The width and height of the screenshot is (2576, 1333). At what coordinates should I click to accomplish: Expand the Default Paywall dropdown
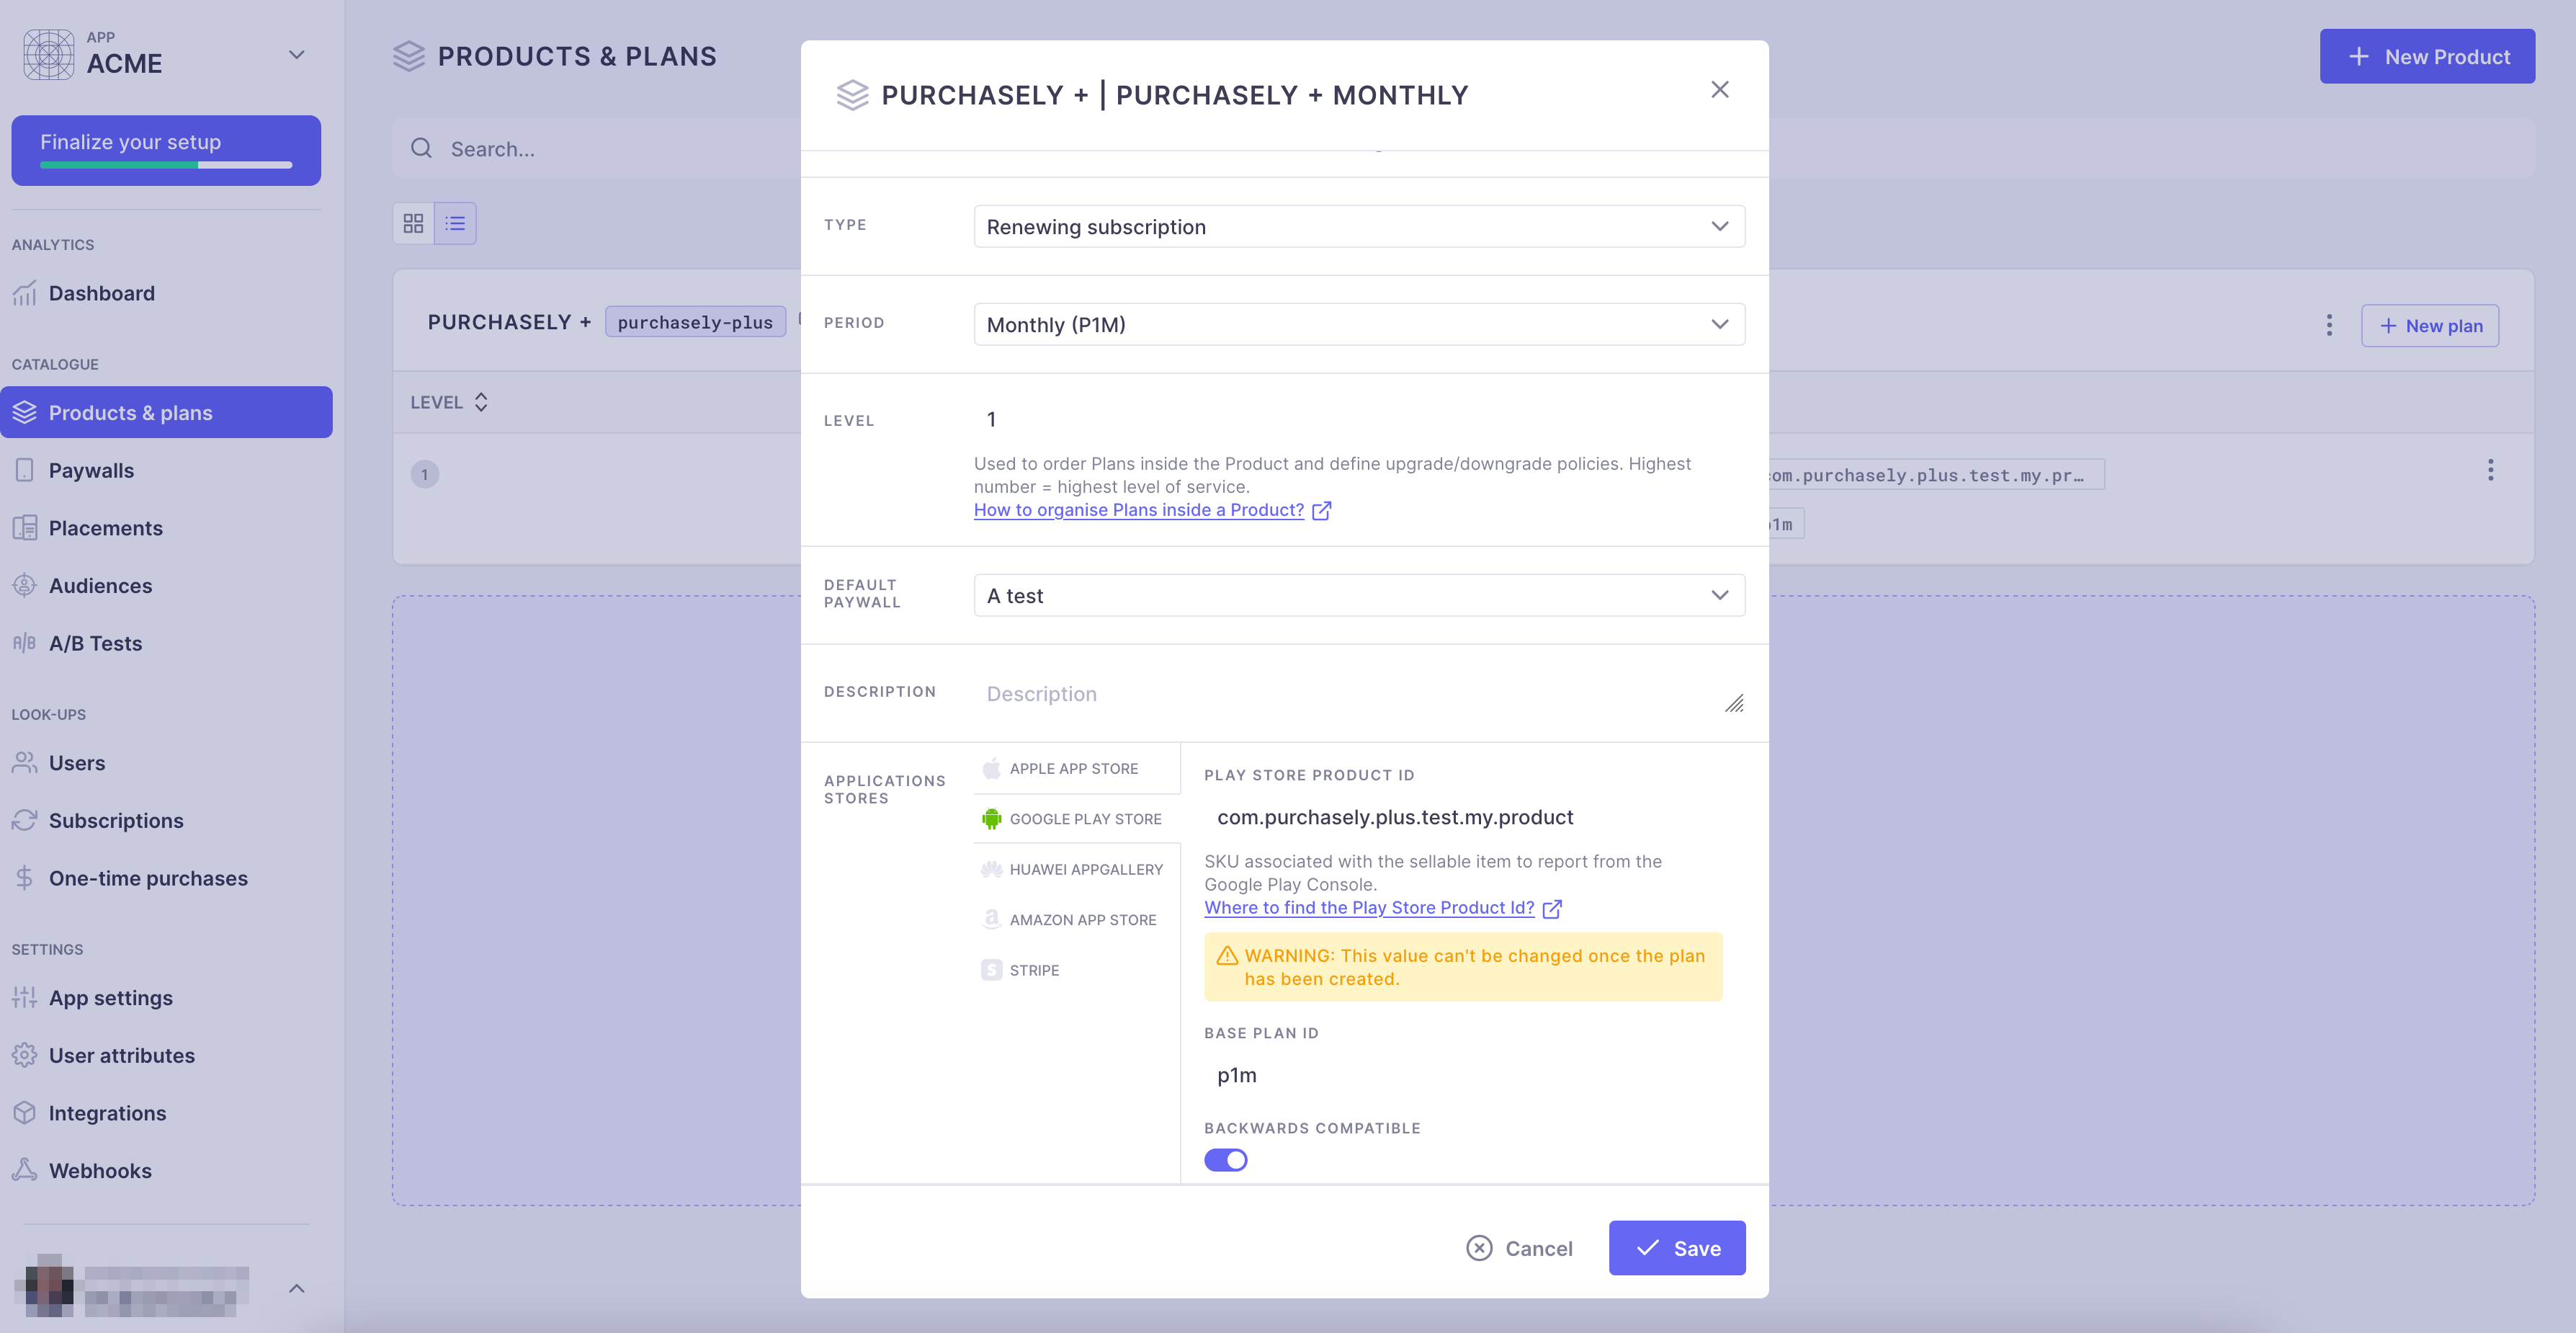(1358, 596)
